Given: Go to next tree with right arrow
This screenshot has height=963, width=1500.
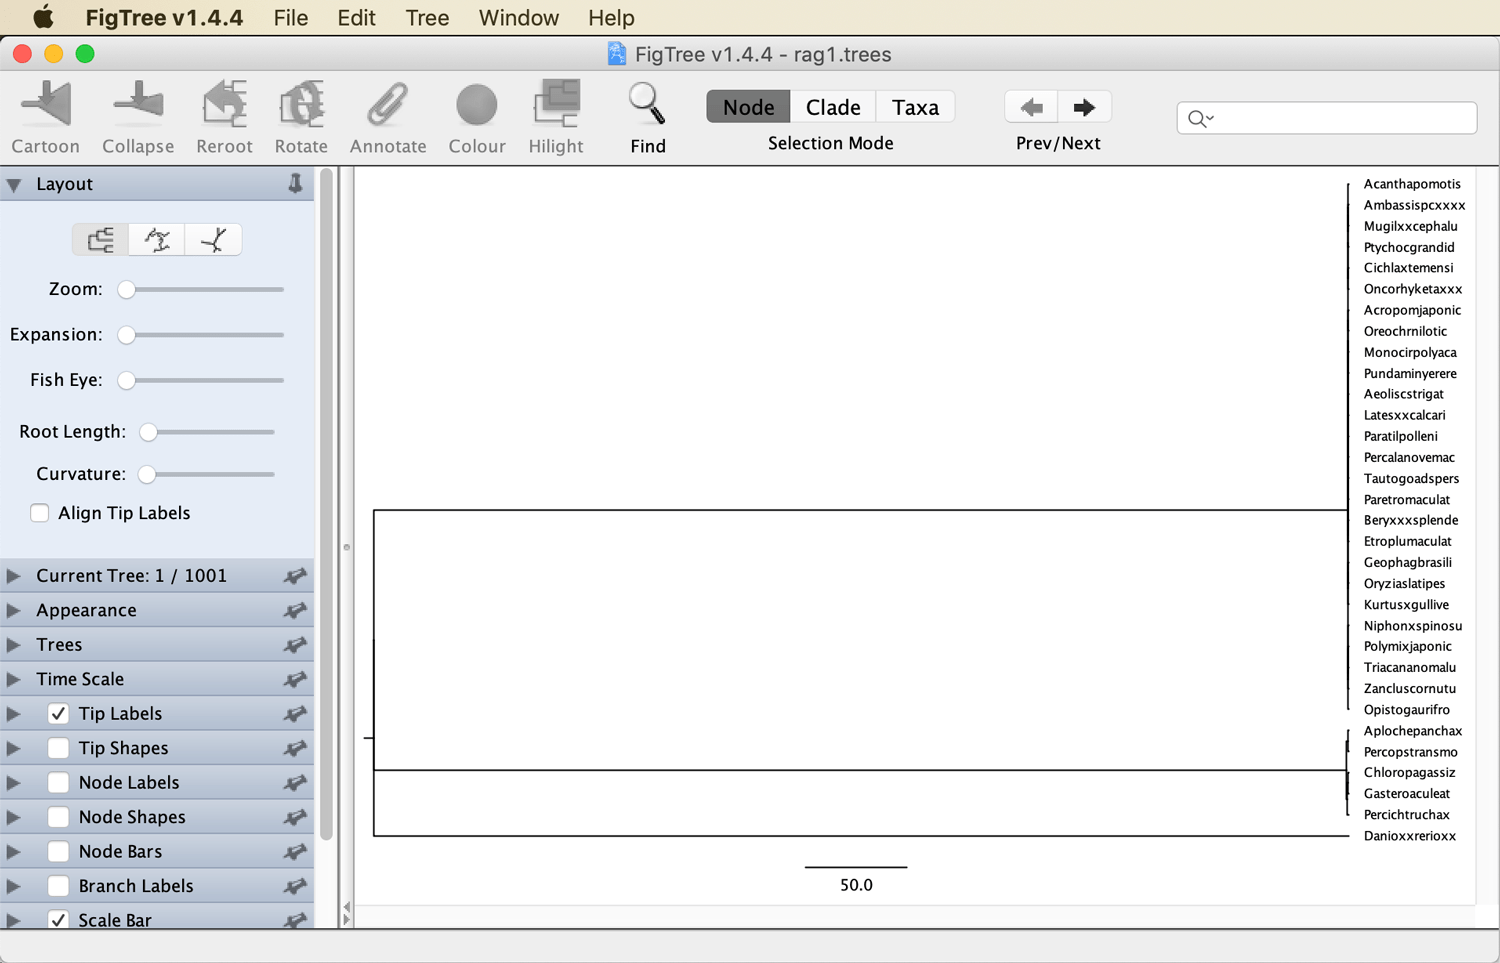Looking at the screenshot, I should (1084, 107).
